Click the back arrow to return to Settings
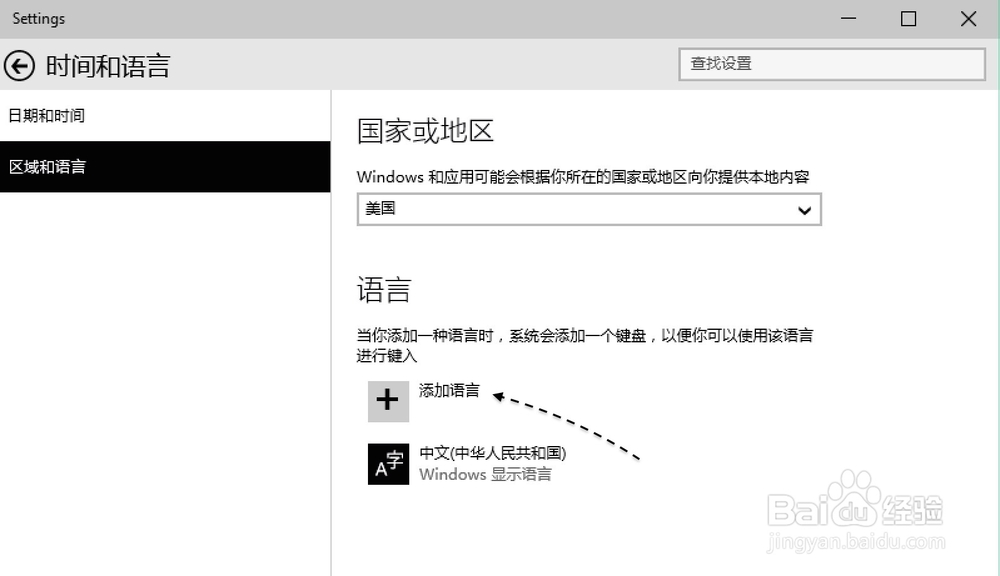The image size is (1000, 576). click(19, 65)
